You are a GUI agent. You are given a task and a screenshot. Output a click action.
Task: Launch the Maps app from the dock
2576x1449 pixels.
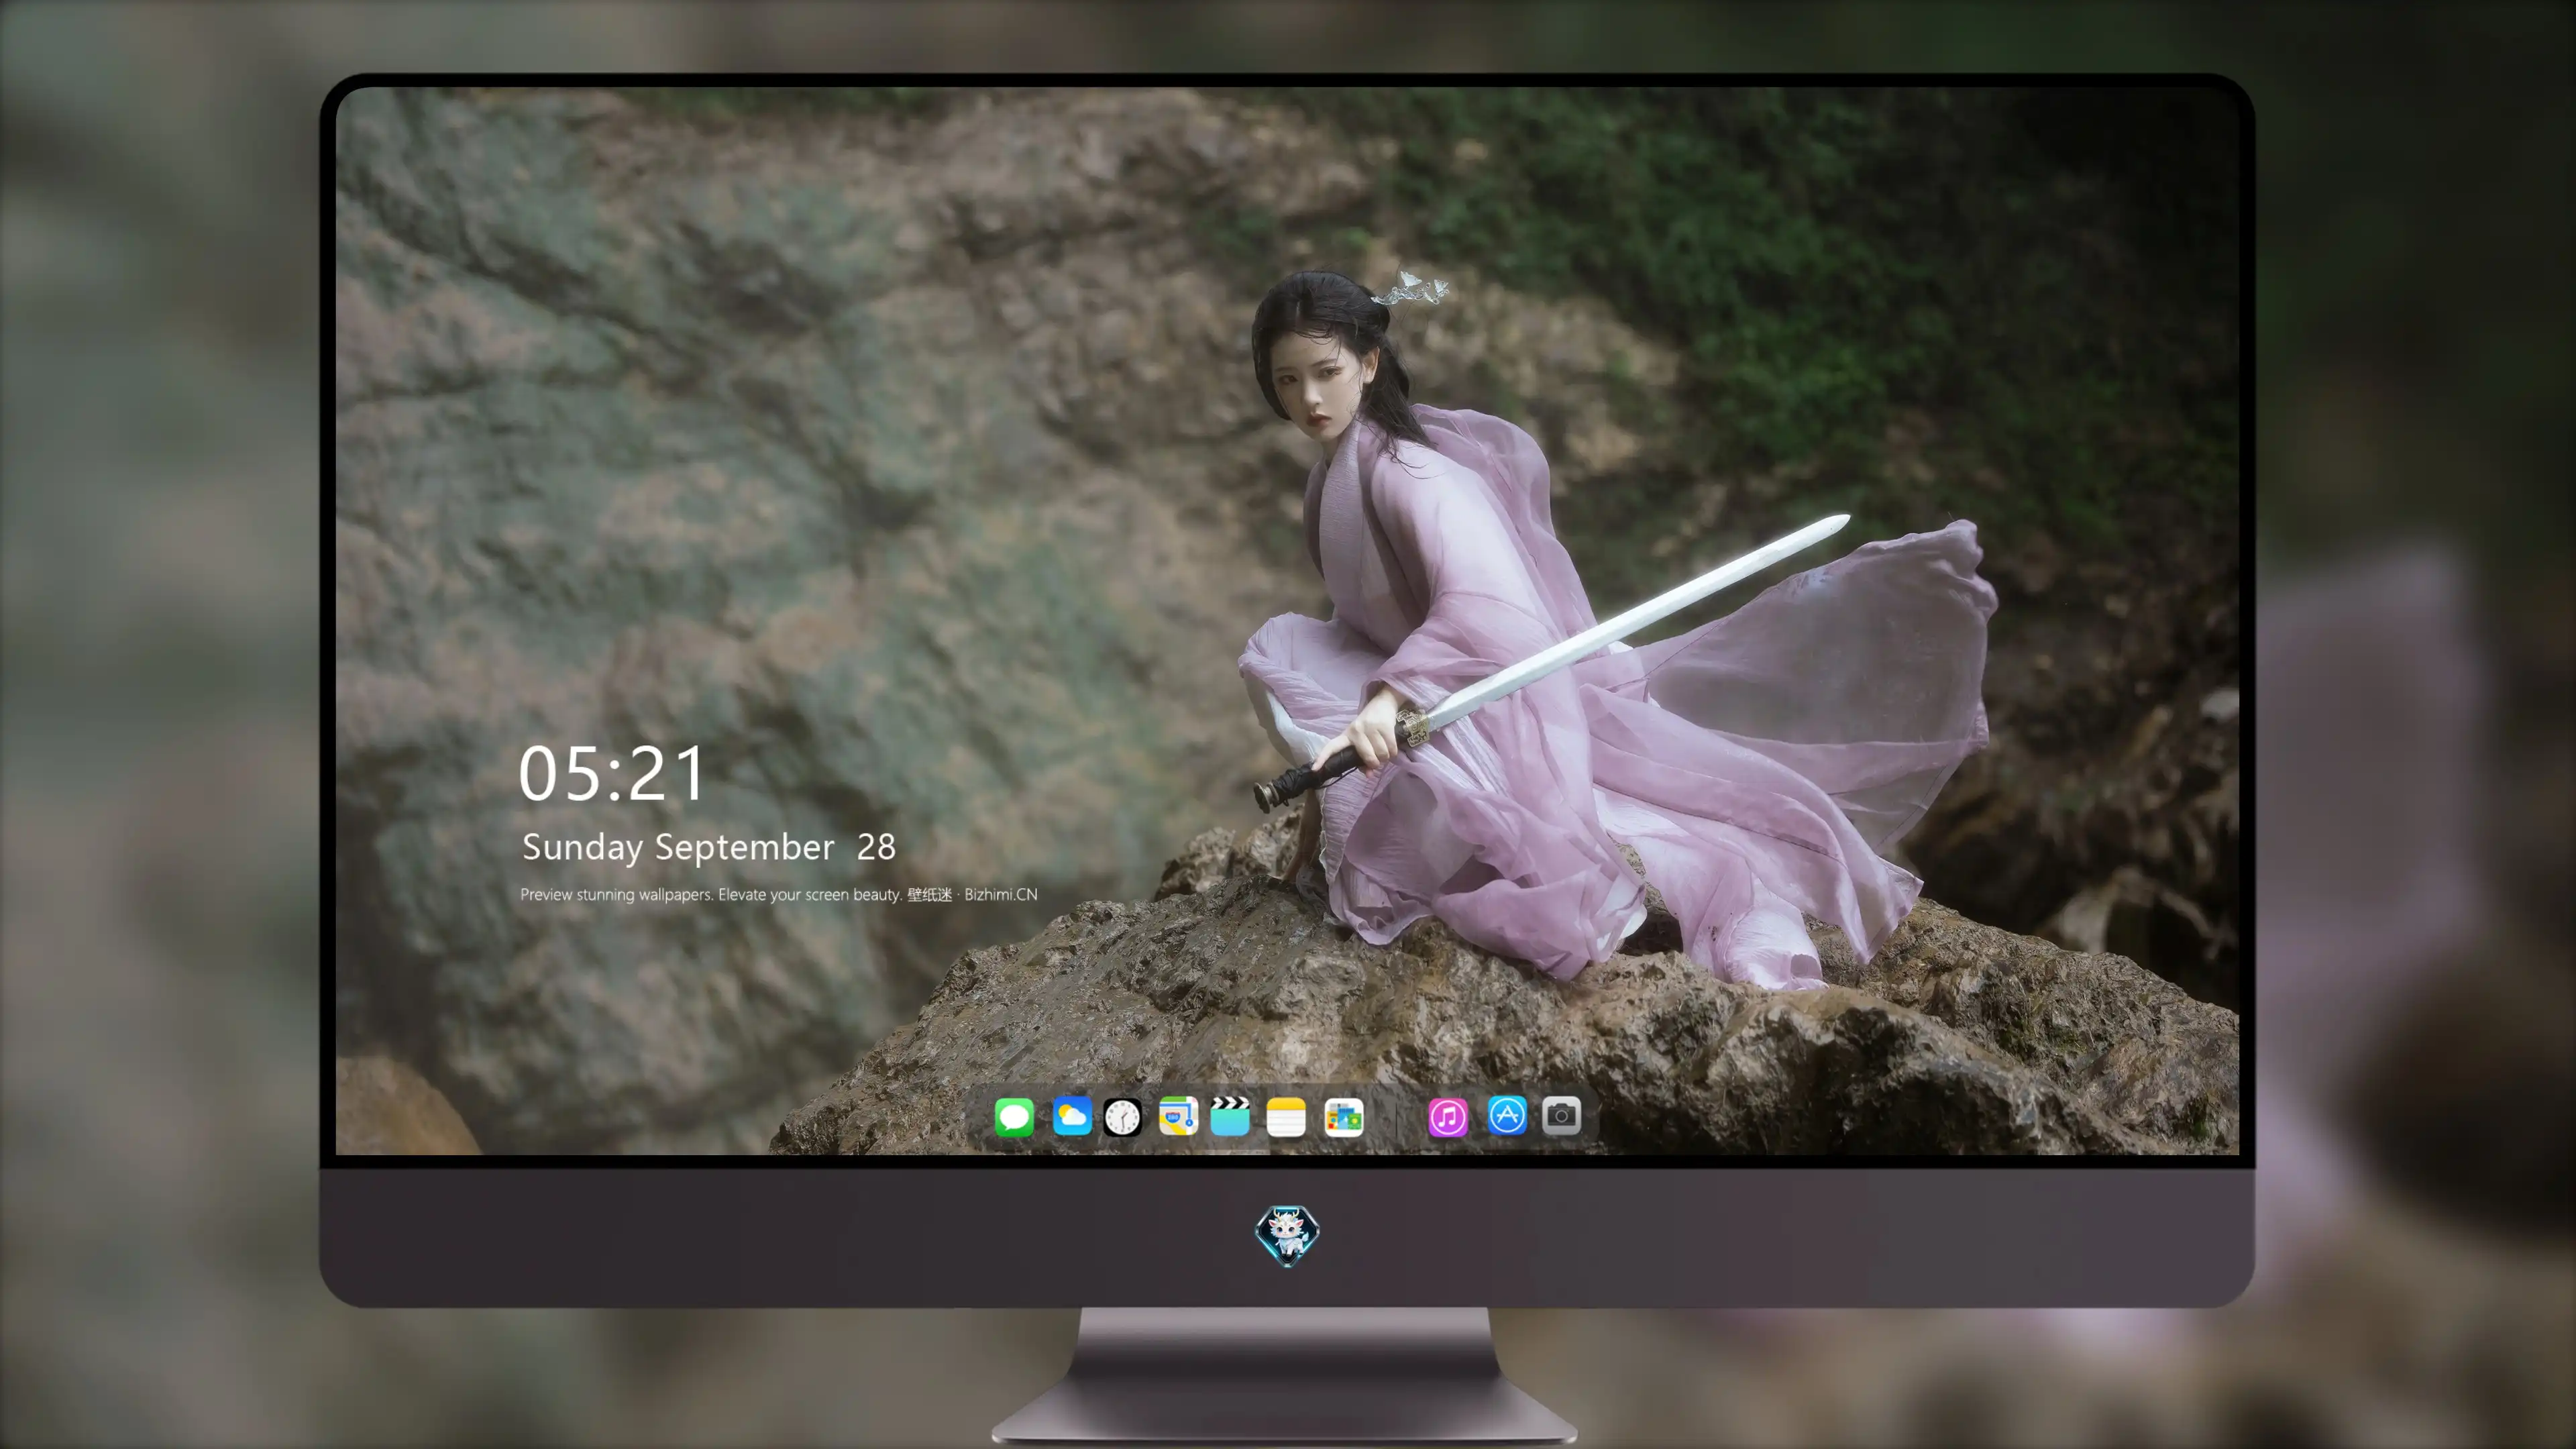tap(1178, 1116)
